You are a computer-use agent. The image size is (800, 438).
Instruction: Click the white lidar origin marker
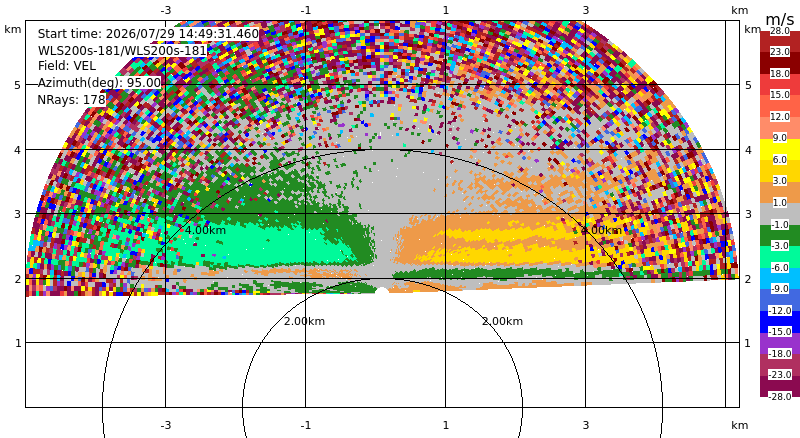coord(382,290)
